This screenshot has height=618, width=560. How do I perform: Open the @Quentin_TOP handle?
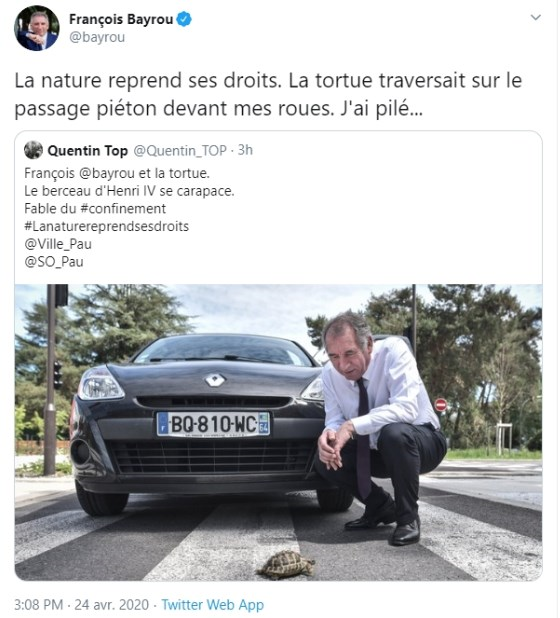180,151
